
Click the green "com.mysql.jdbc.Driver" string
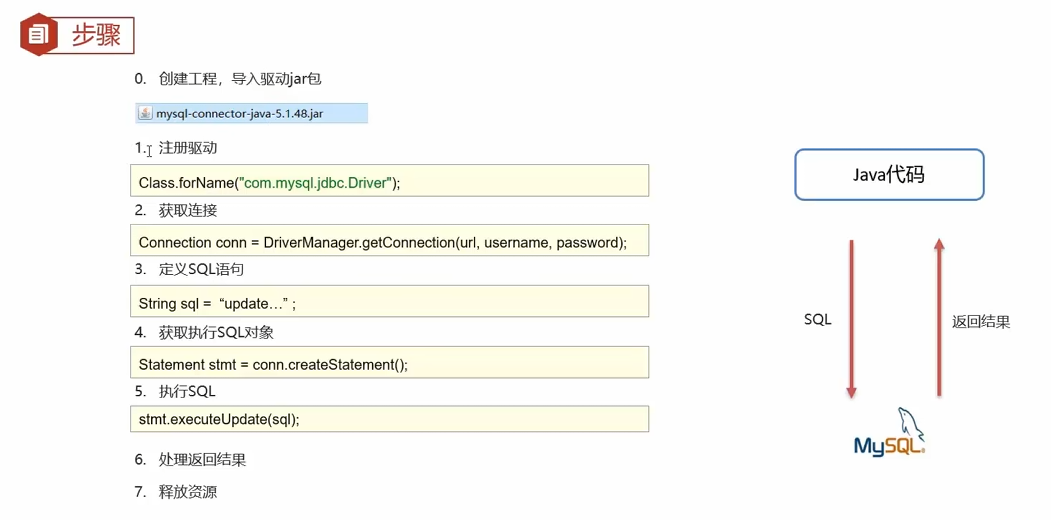316,183
